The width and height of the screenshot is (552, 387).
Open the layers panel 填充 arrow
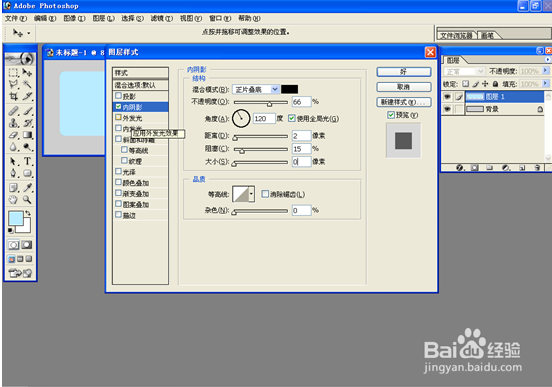click(545, 83)
